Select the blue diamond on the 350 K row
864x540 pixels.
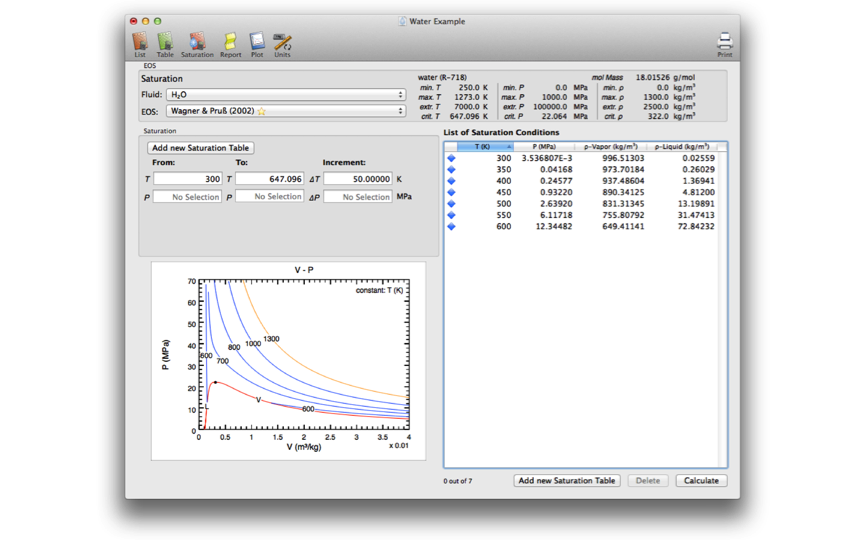coord(451,169)
